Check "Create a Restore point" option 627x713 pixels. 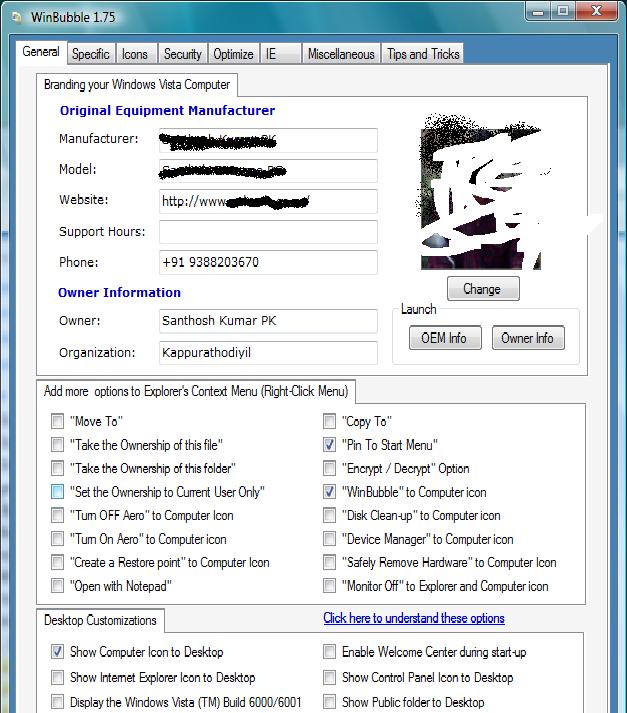(x=57, y=562)
